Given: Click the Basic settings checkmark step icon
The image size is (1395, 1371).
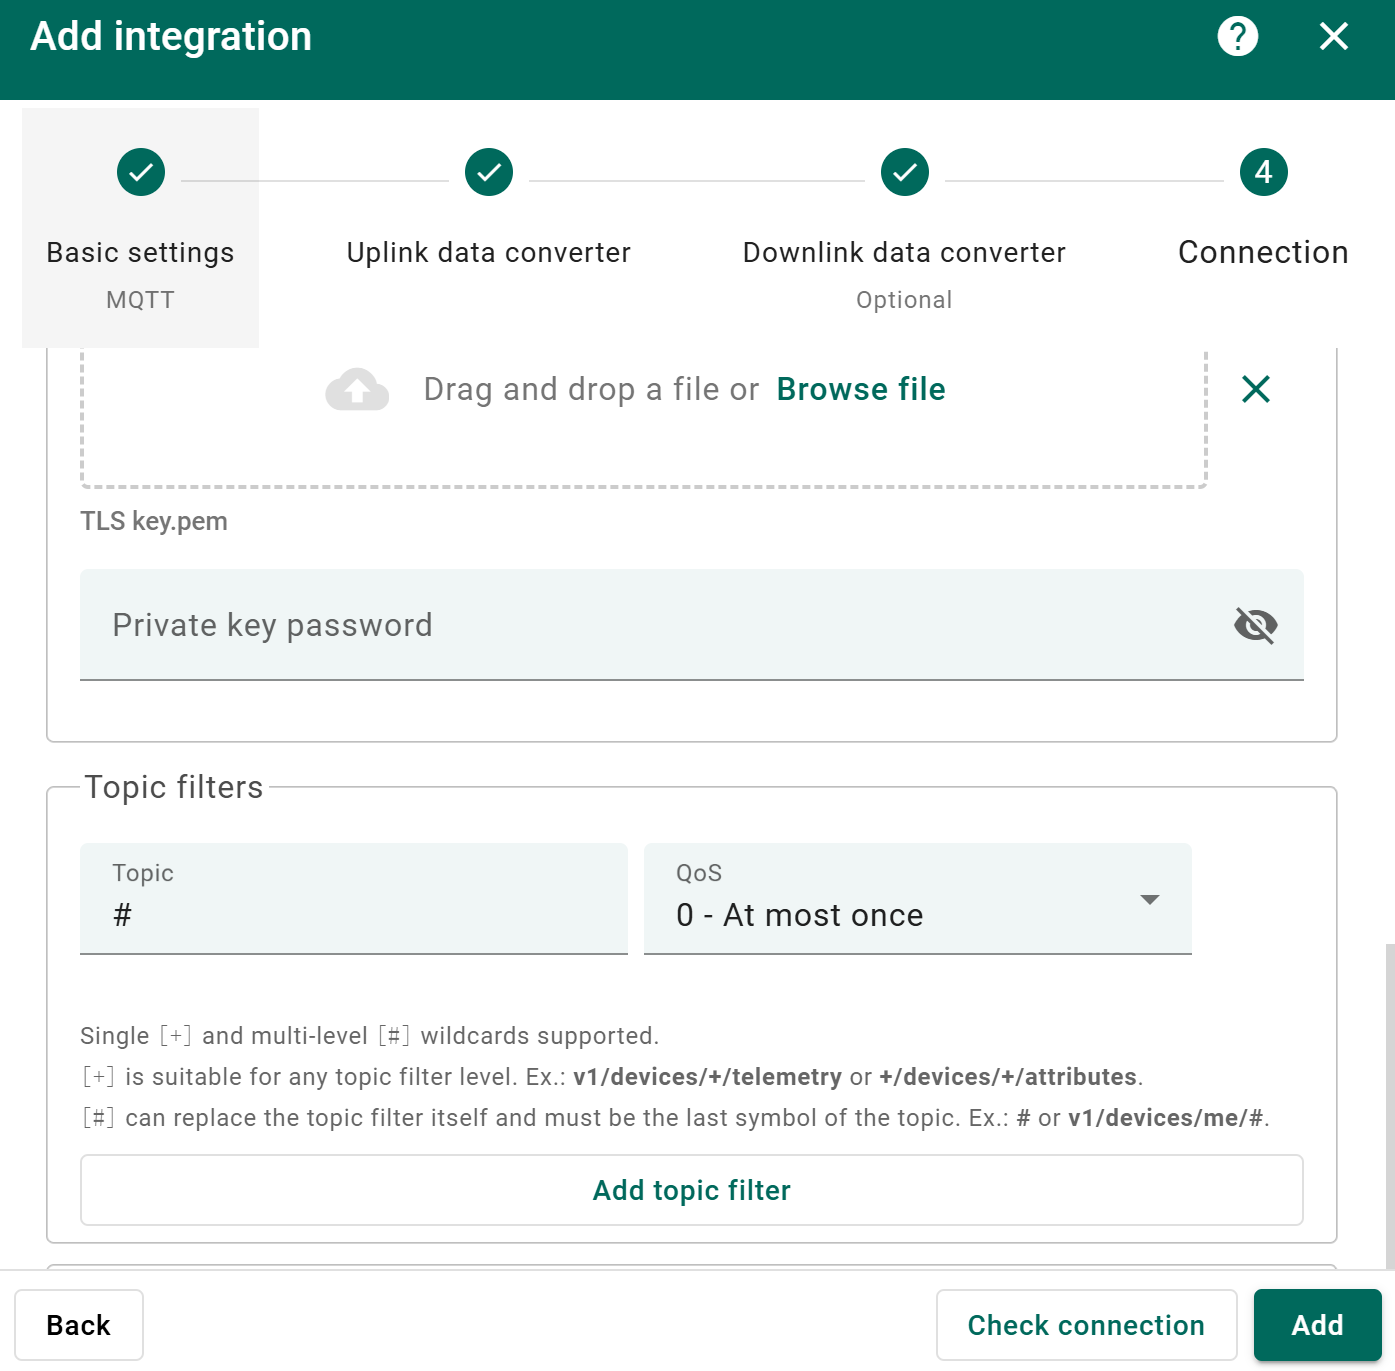Looking at the screenshot, I should tap(141, 172).
